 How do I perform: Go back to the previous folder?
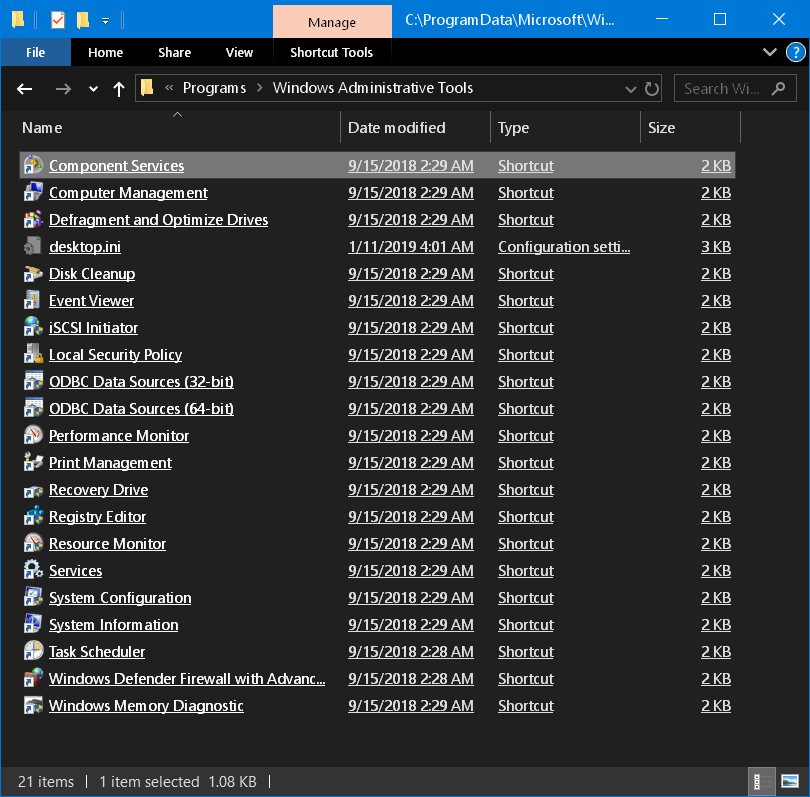[25, 89]
